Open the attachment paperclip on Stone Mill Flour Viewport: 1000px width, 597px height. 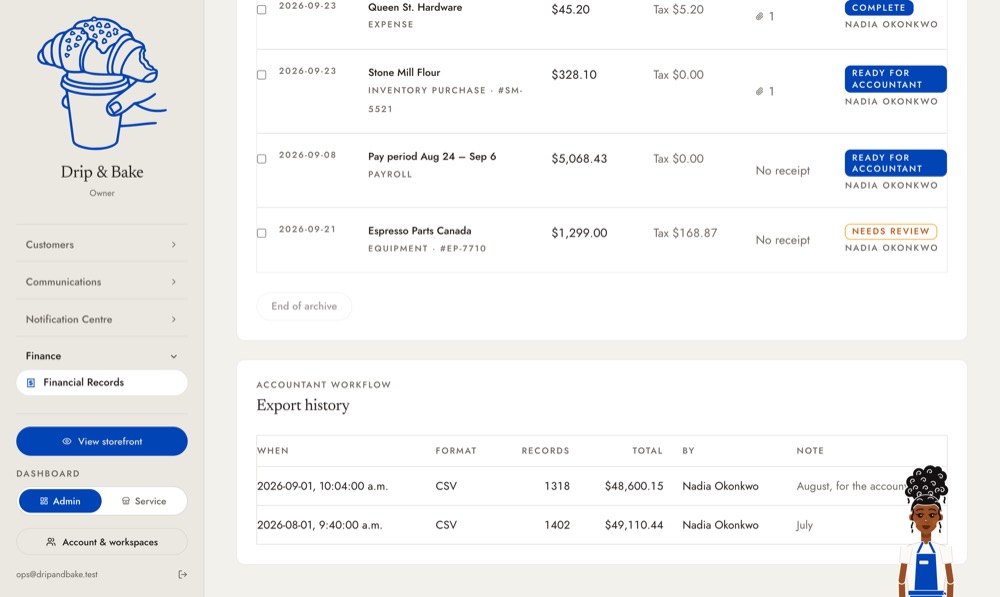pos(760,91)
